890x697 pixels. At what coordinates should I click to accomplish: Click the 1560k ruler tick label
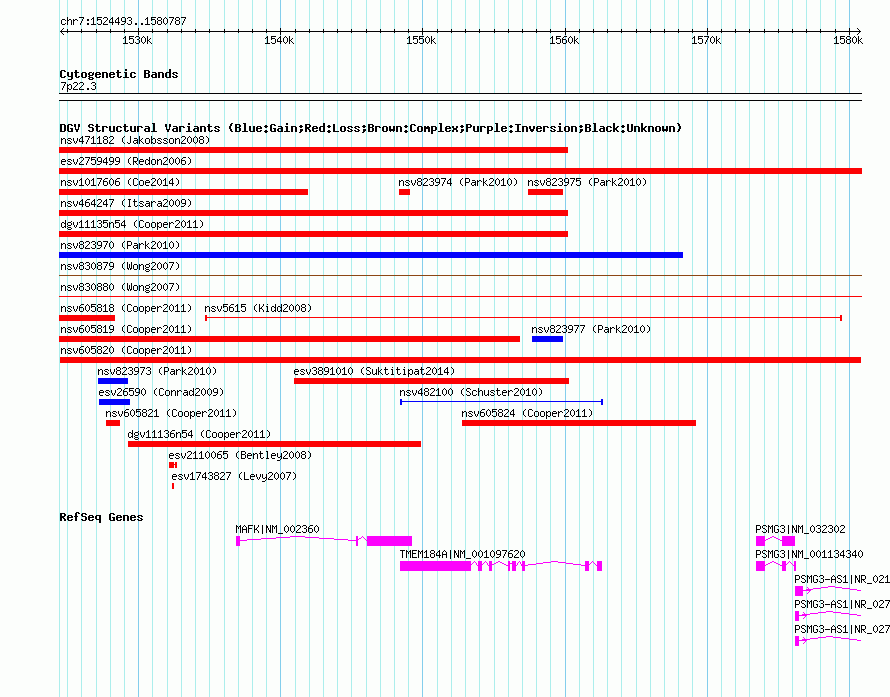coord(564,40)
